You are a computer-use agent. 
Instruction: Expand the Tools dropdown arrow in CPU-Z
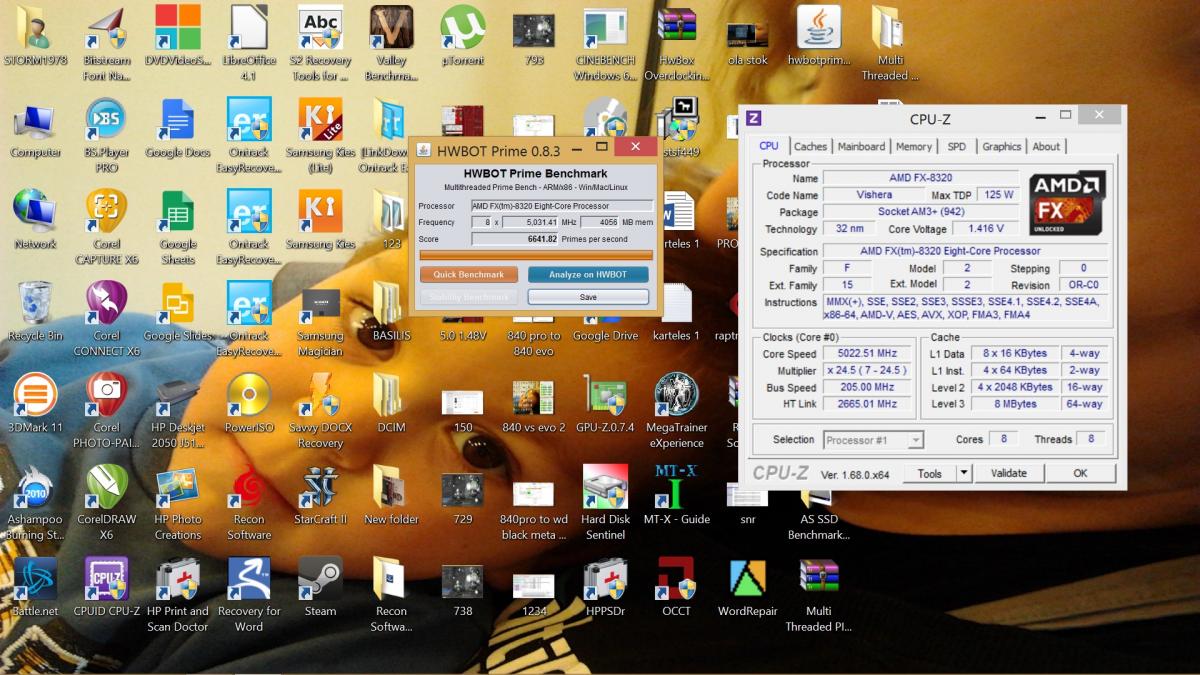[964, 473]
